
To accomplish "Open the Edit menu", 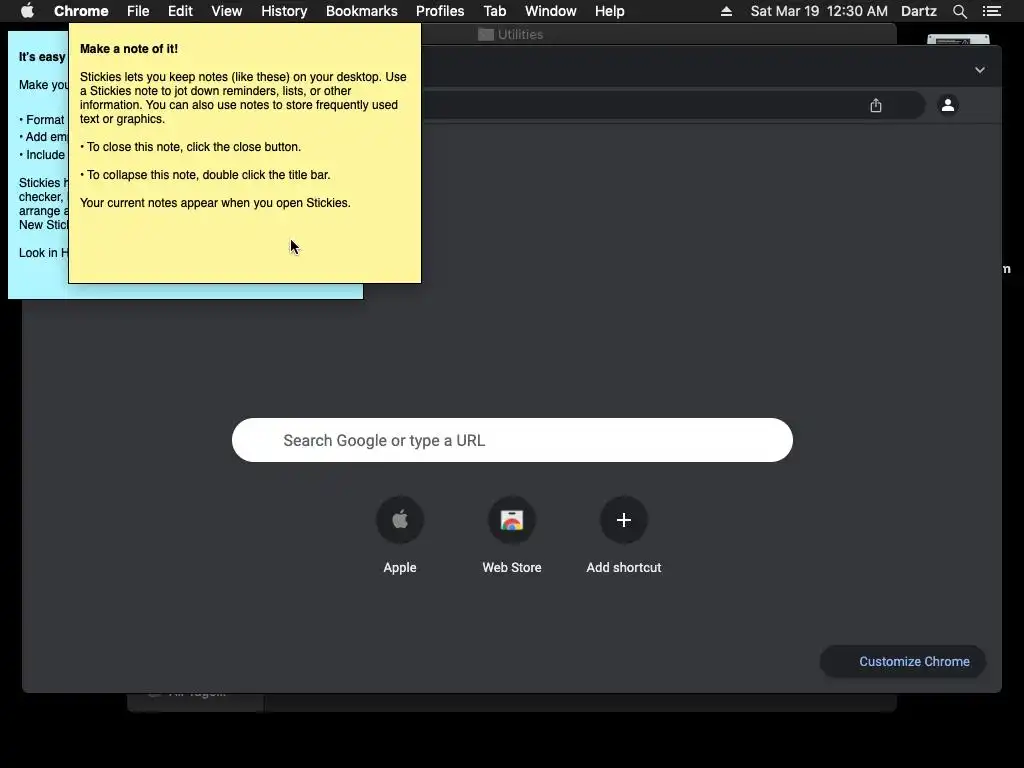I will click(180, 11).
